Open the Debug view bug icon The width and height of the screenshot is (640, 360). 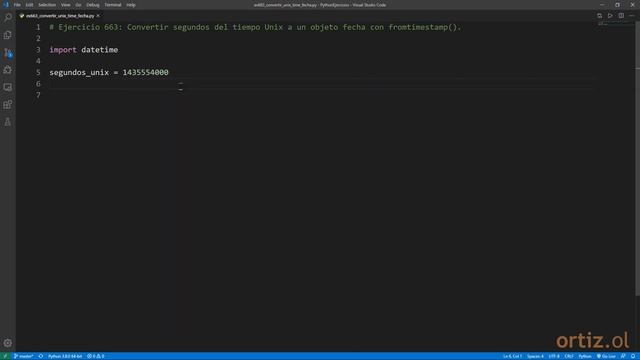8,70
